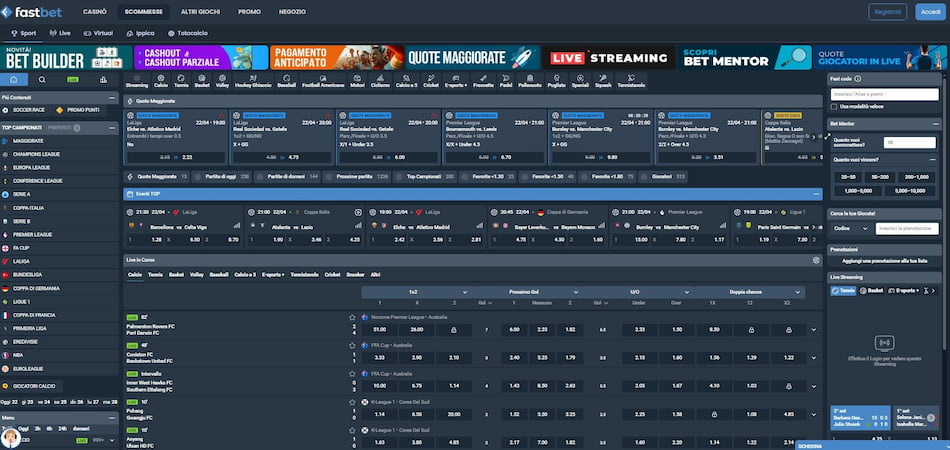
Task: Switch to the Ippica tab
Action: click(x=141, y=33)
